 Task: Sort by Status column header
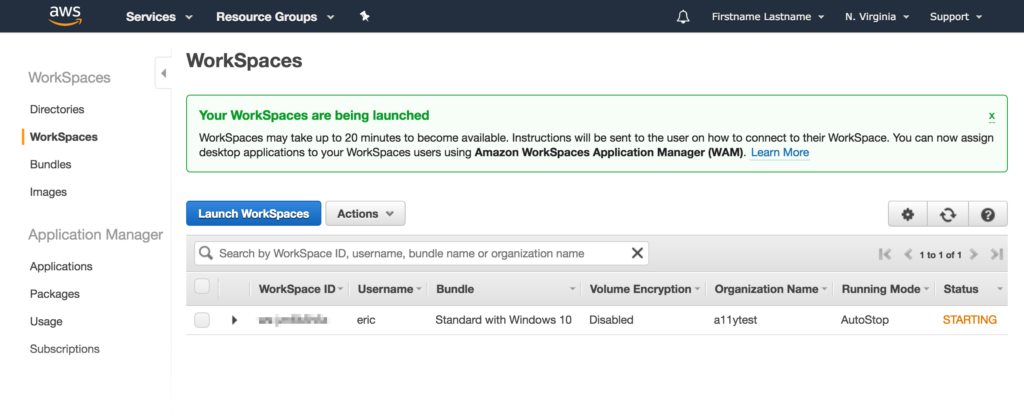[x=972, y=289]
